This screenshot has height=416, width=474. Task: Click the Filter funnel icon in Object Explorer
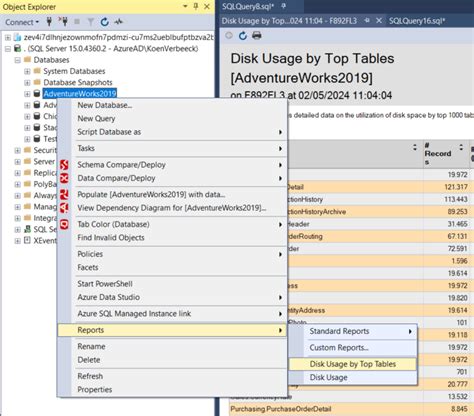91,22
